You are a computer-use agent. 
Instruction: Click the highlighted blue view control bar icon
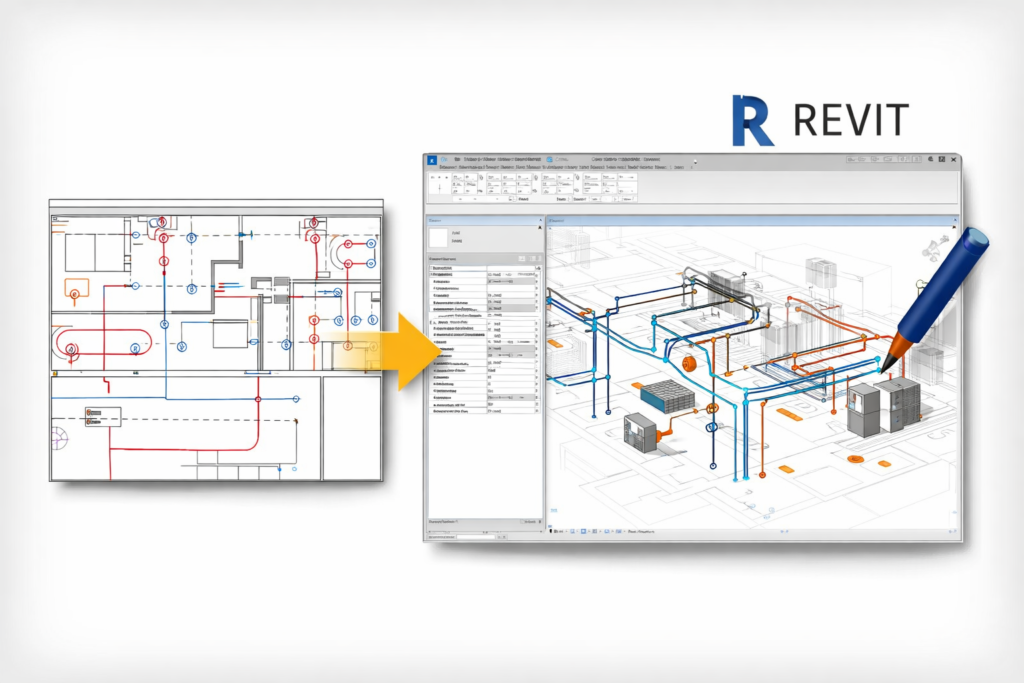point(582,533)
